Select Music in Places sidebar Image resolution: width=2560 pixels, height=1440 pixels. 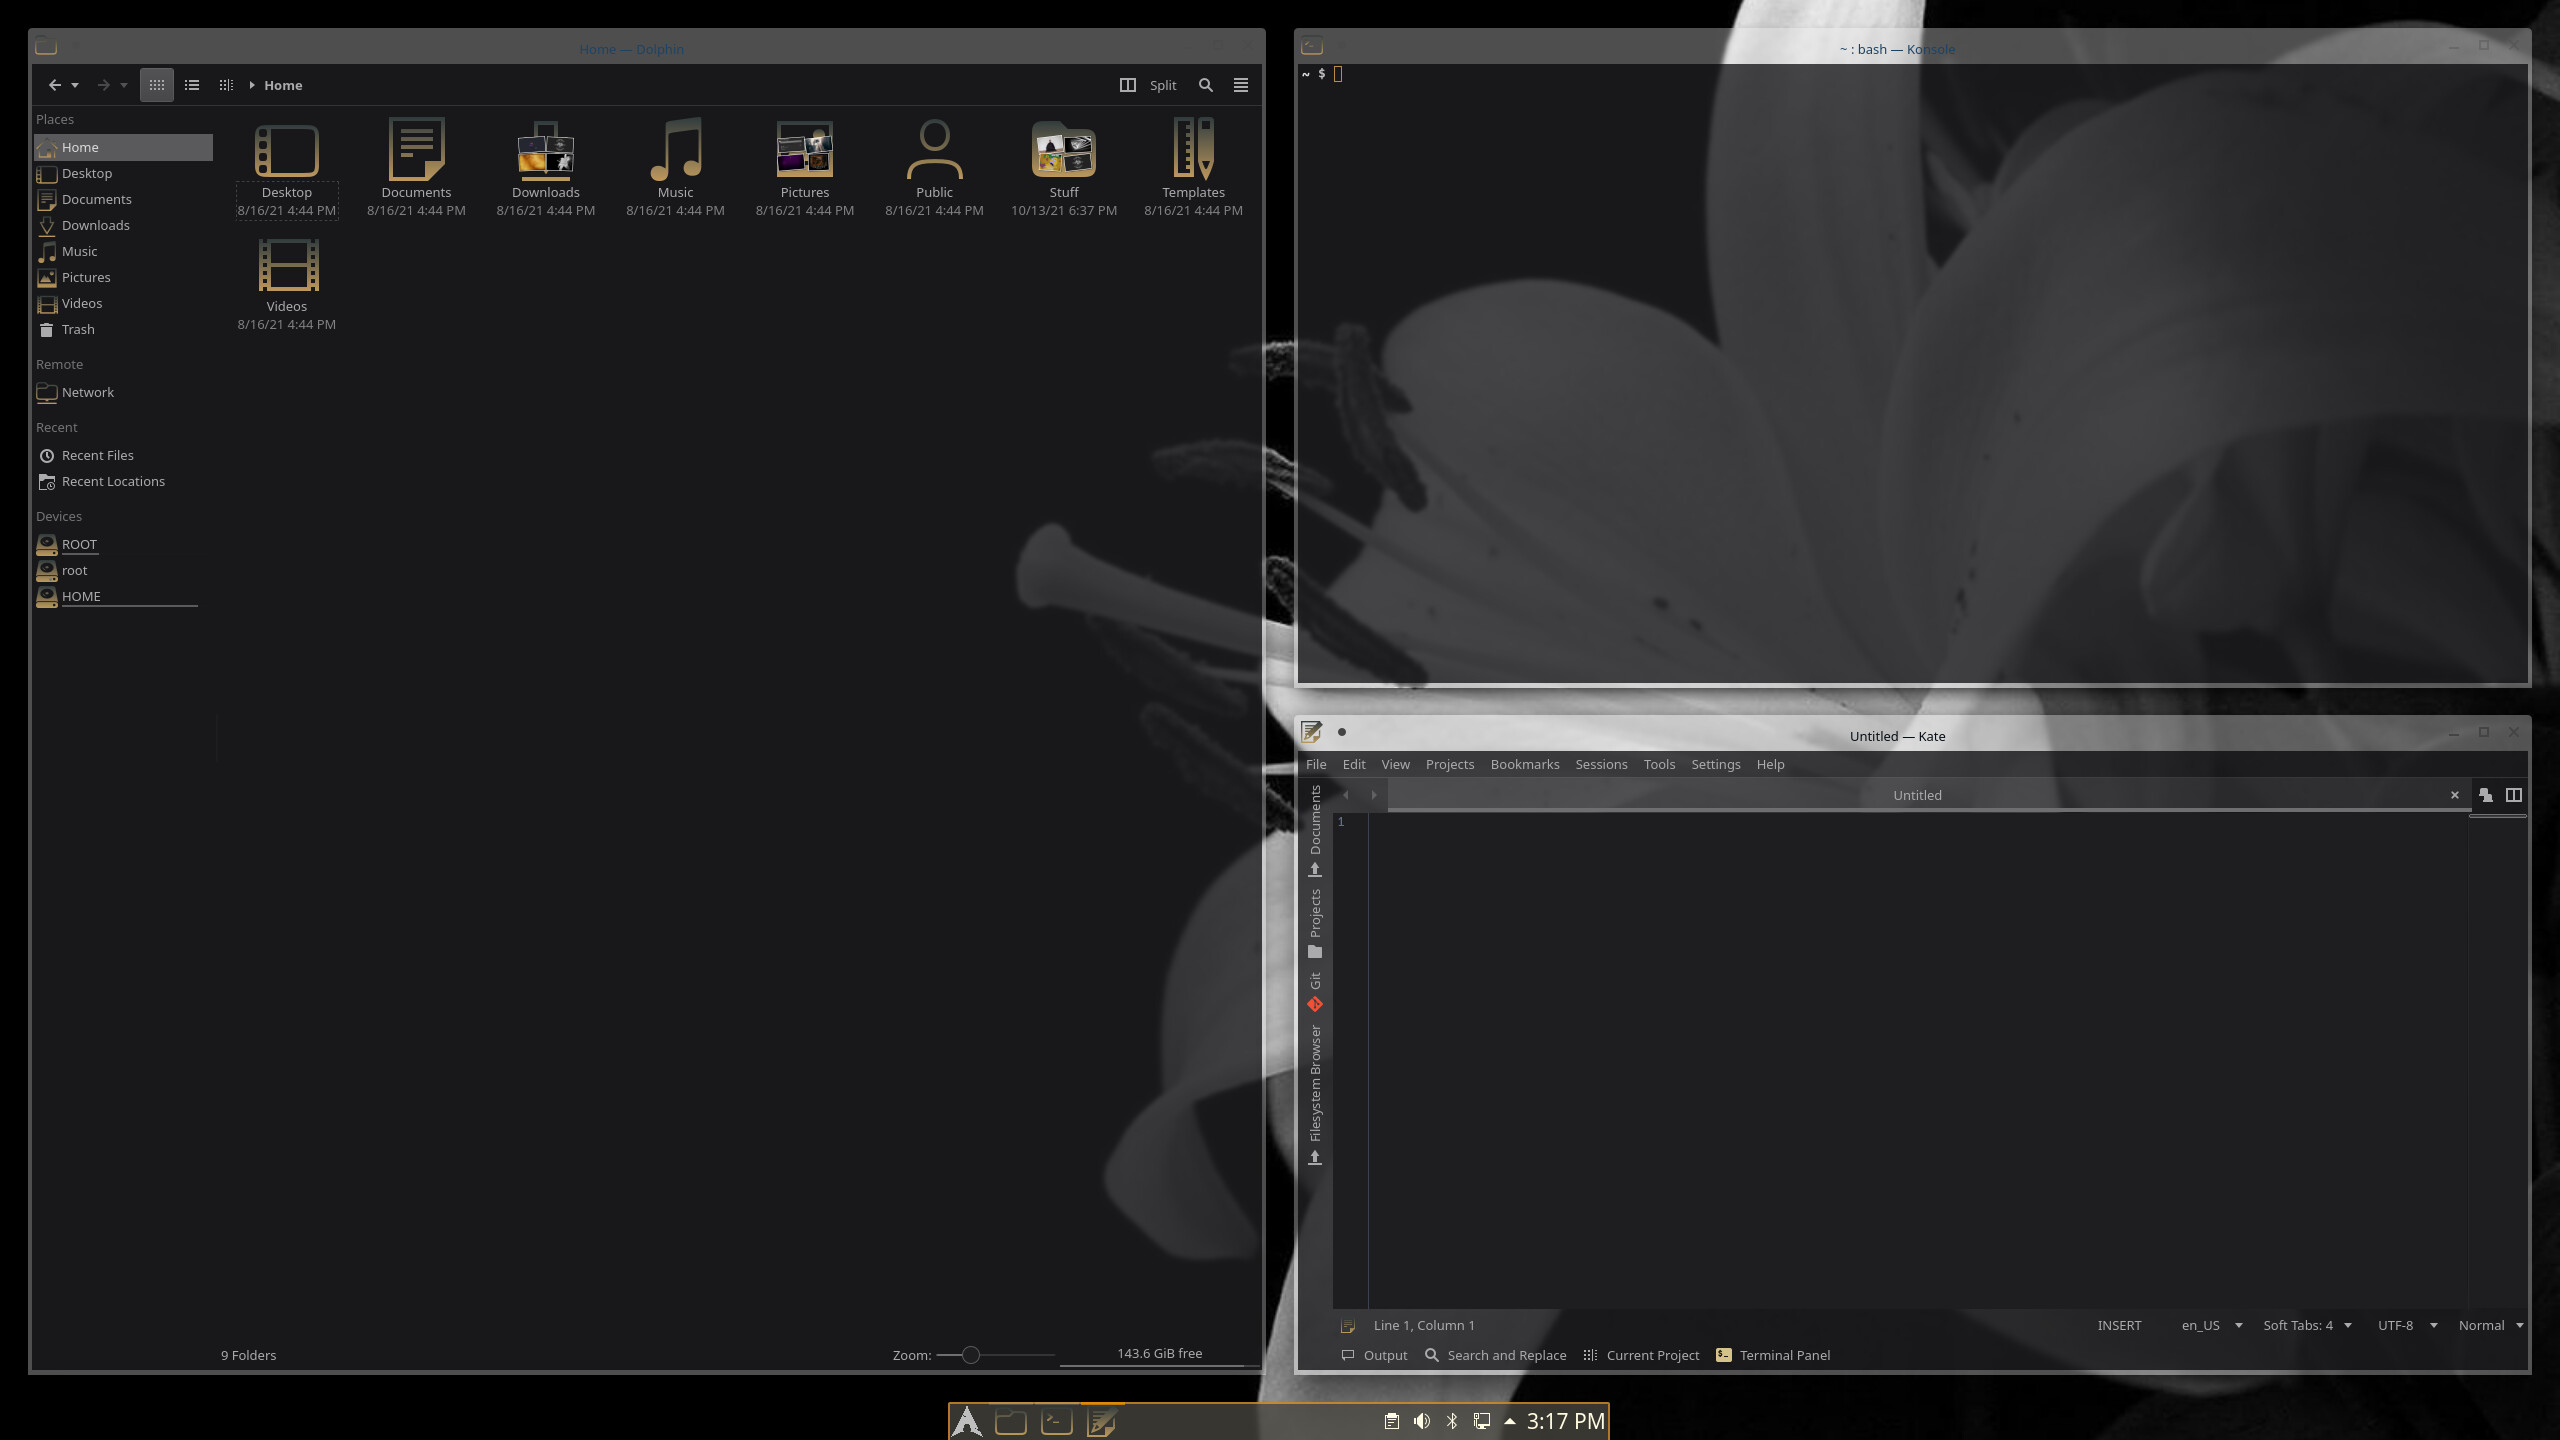click(123, 251)
